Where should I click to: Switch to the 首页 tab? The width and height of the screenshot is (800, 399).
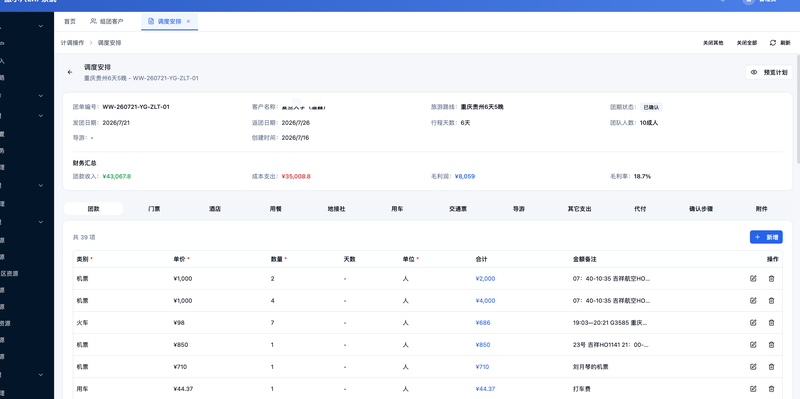(70, 21)
